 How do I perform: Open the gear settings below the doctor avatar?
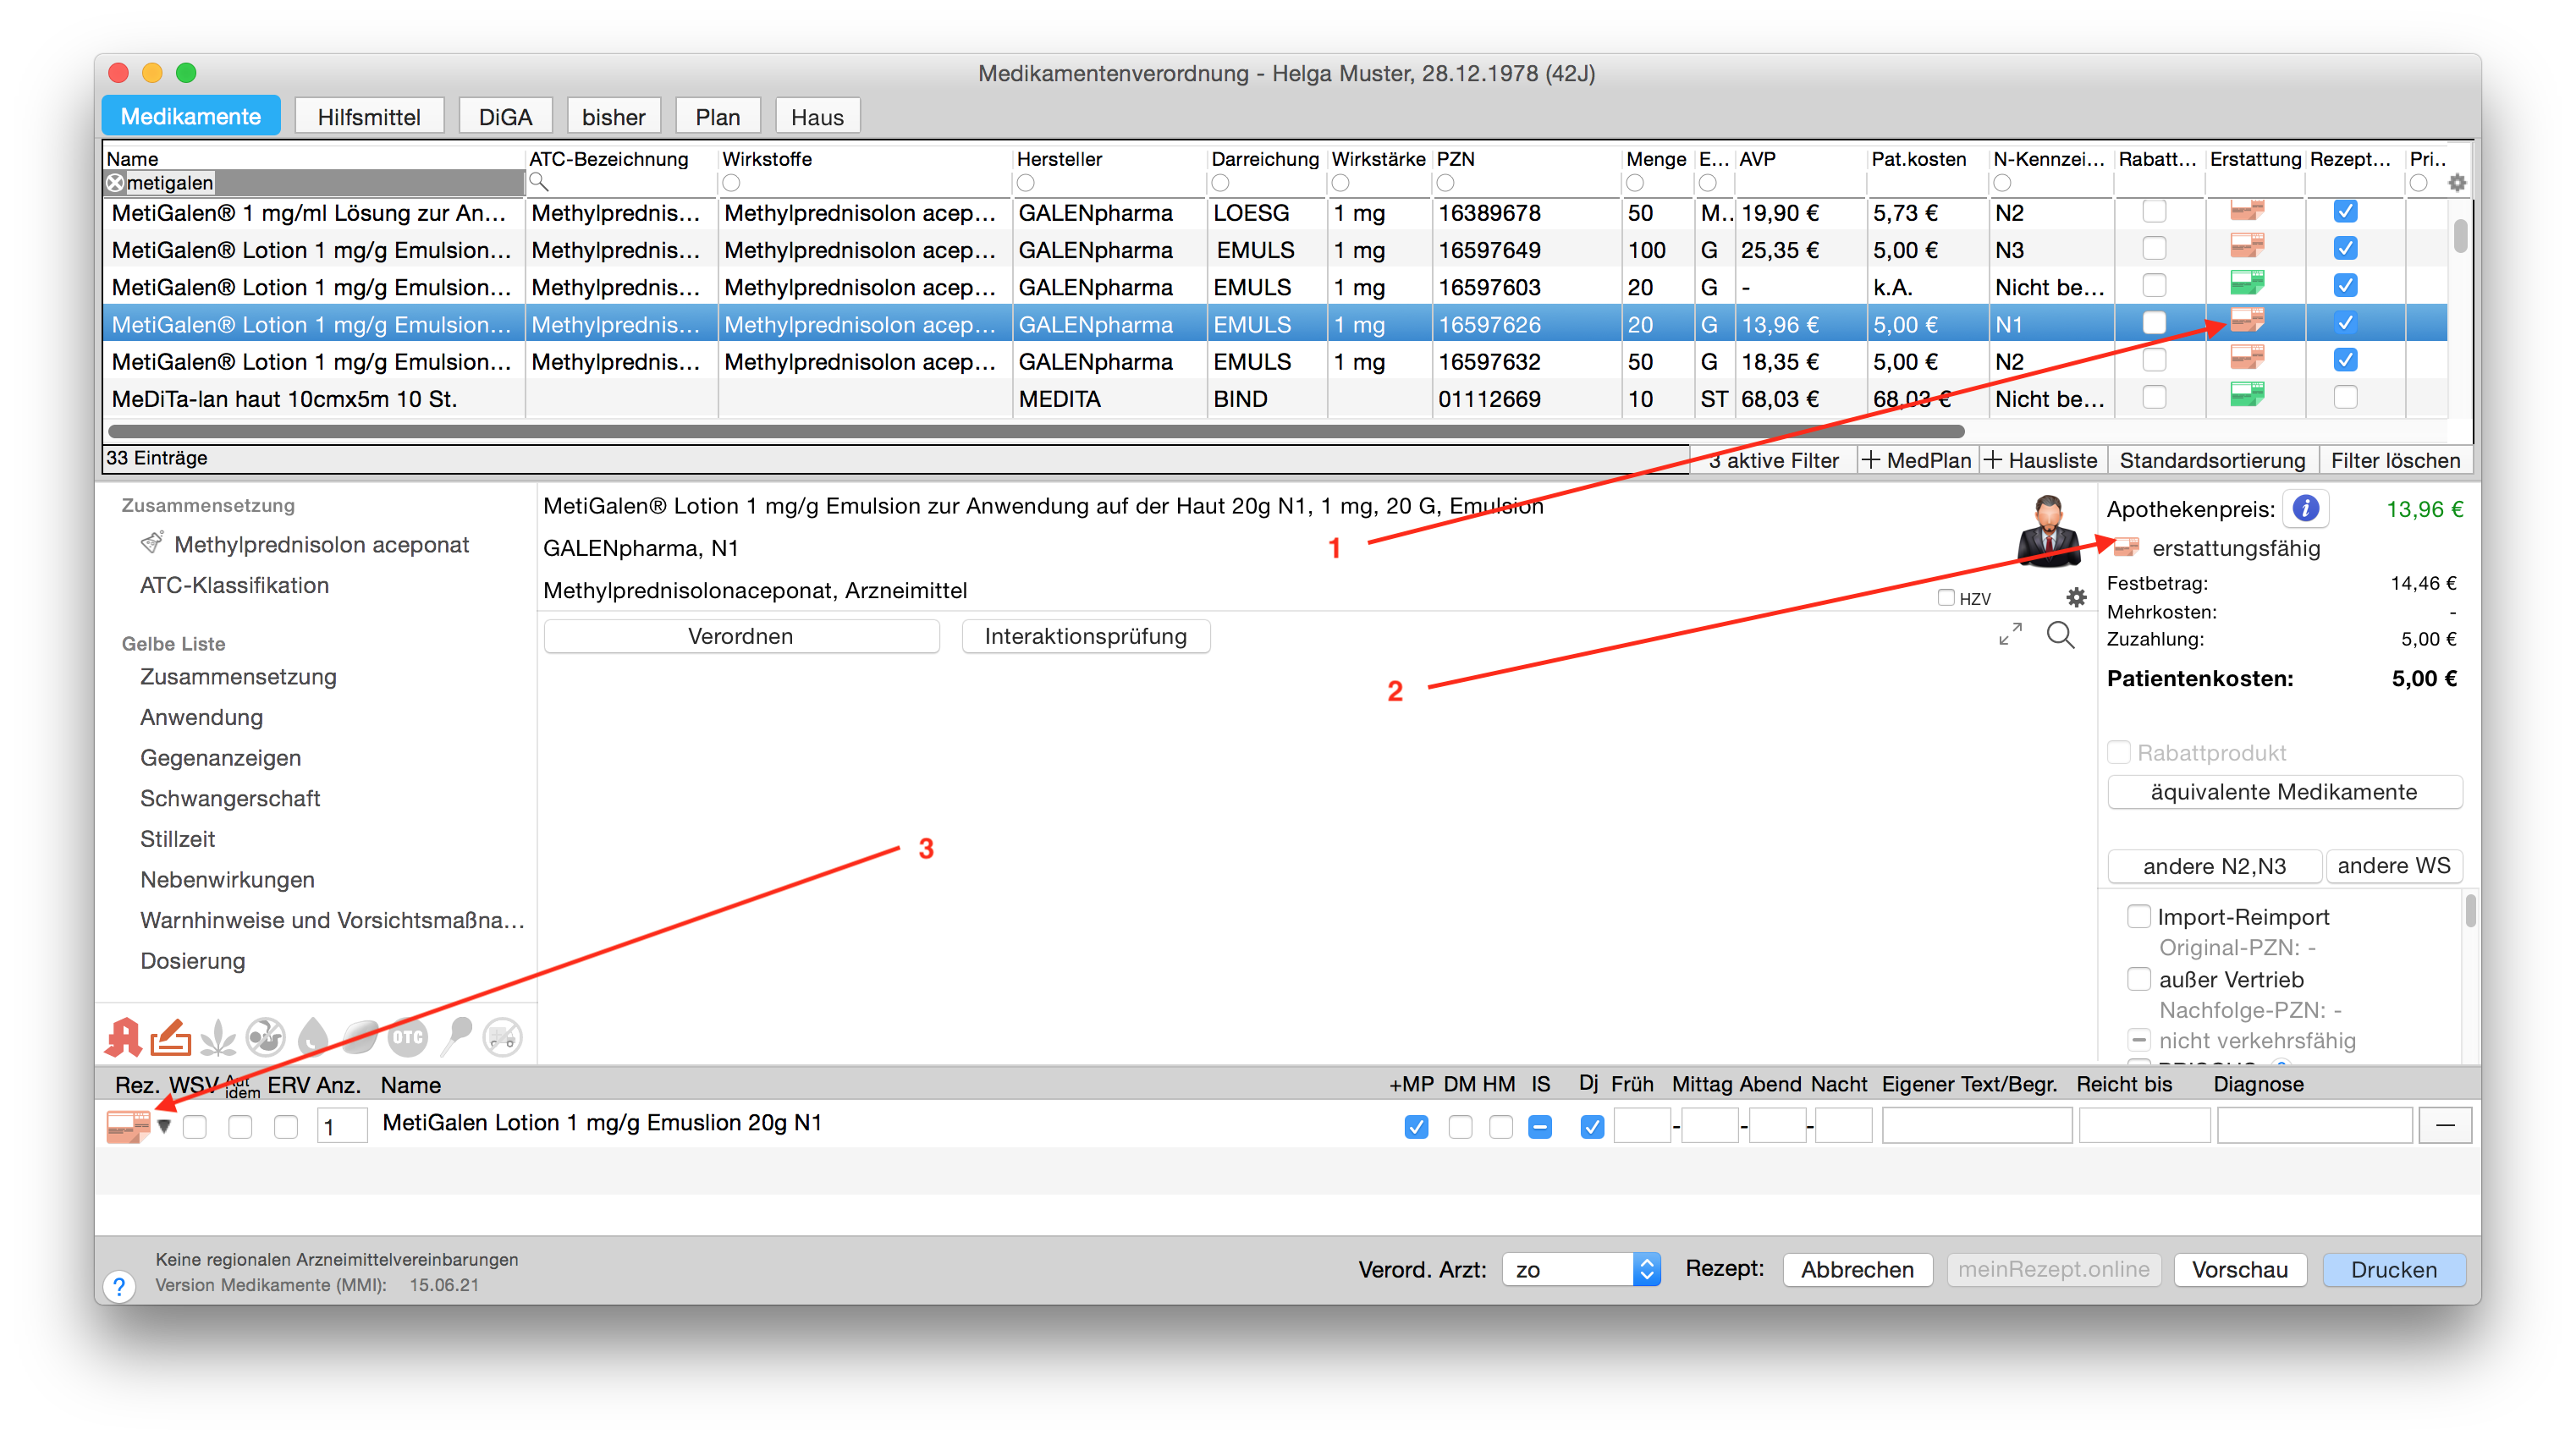click(2076, 598)
